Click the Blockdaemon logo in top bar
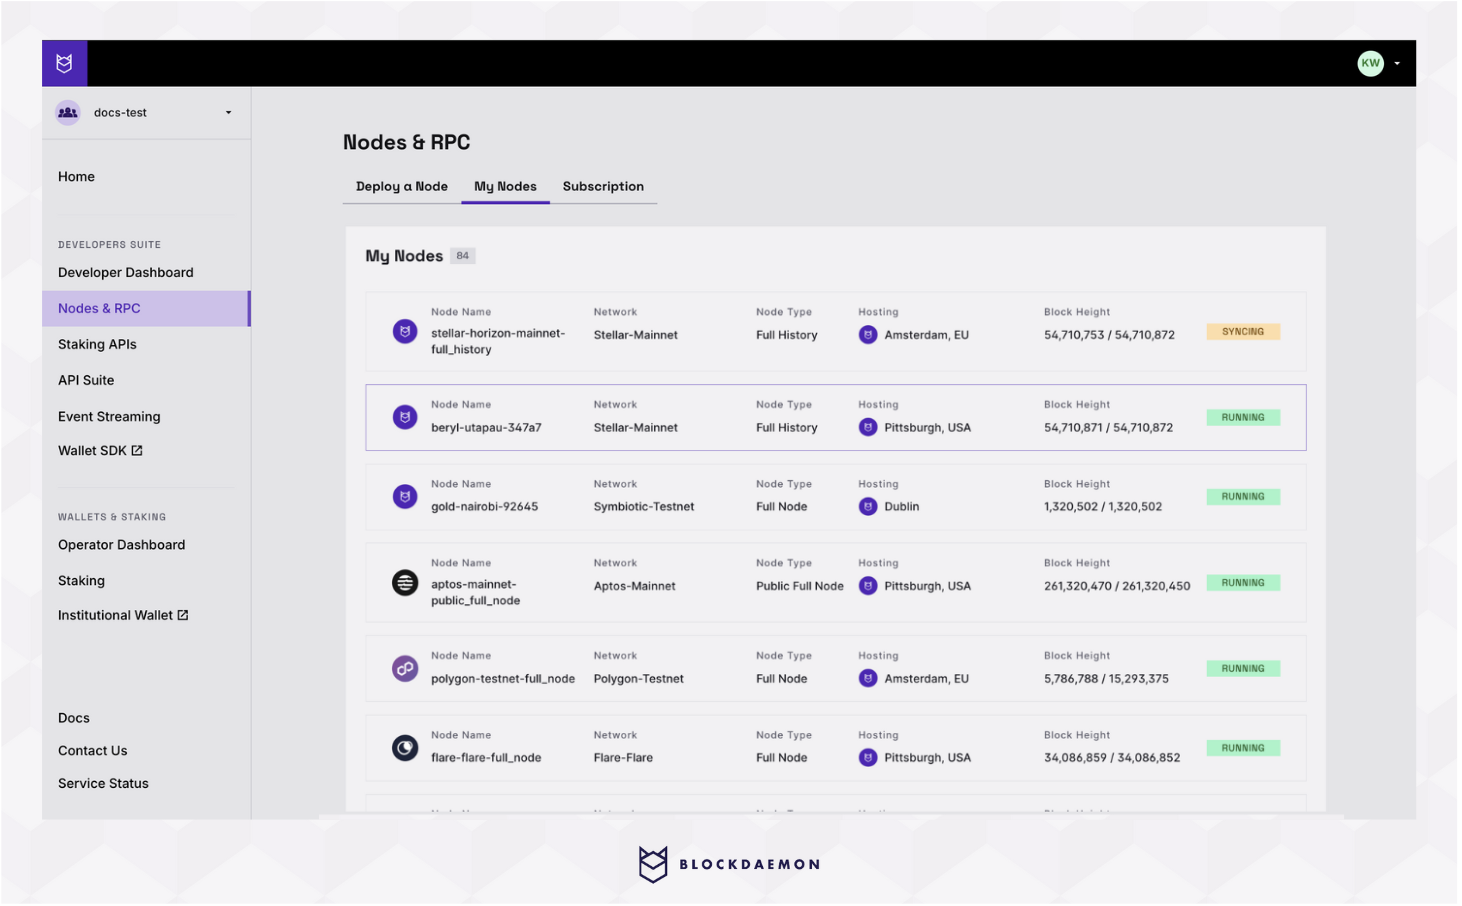The height and width of the screenshot is (906, 1462). pos(64,63)
